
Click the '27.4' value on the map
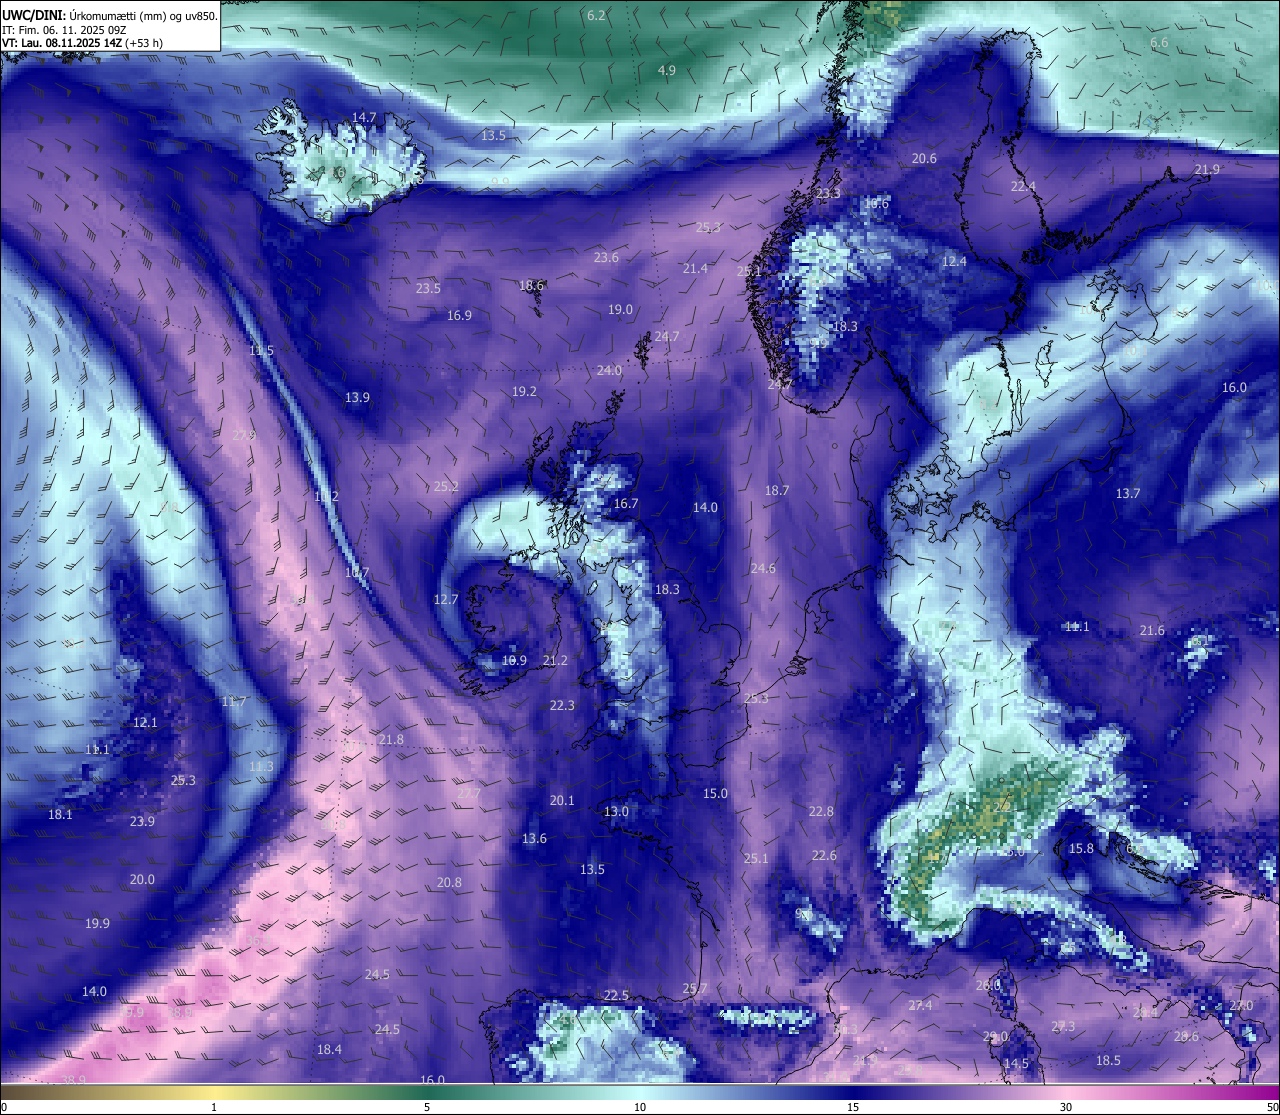[x=920, y=1005]
